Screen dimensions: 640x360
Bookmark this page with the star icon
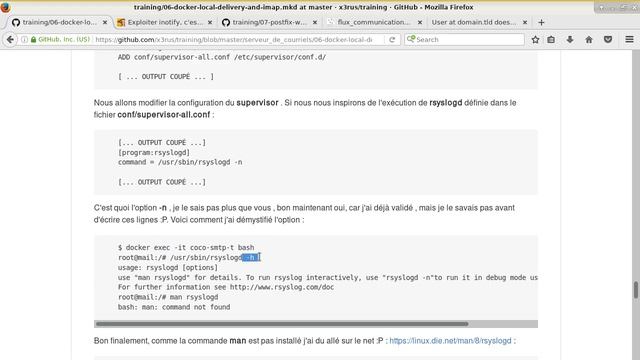click(536, 40)
